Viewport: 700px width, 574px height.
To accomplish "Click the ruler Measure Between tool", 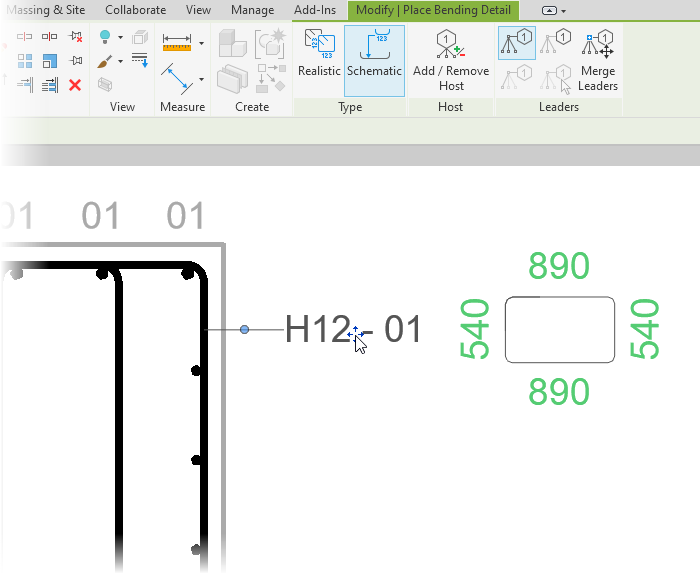I will pyautogui.click(x=177, y=43).
